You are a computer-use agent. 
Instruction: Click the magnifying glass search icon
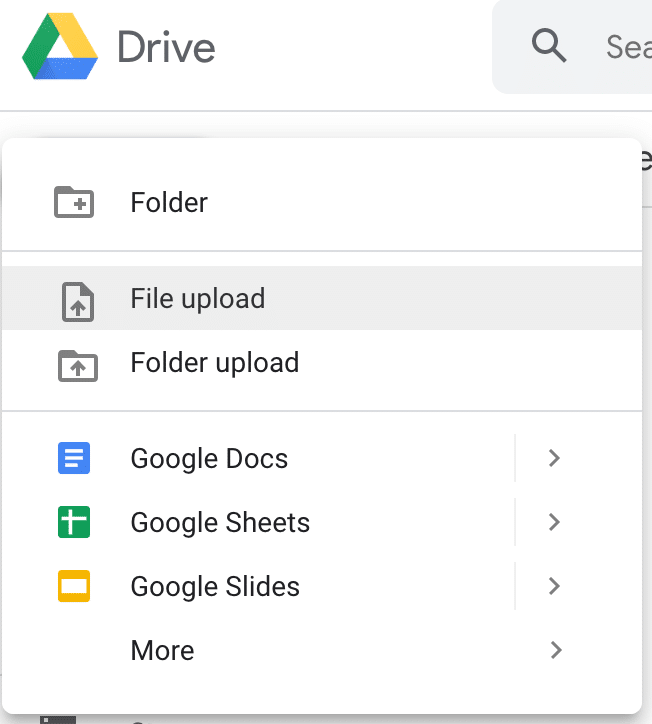[x=549, y=46]
